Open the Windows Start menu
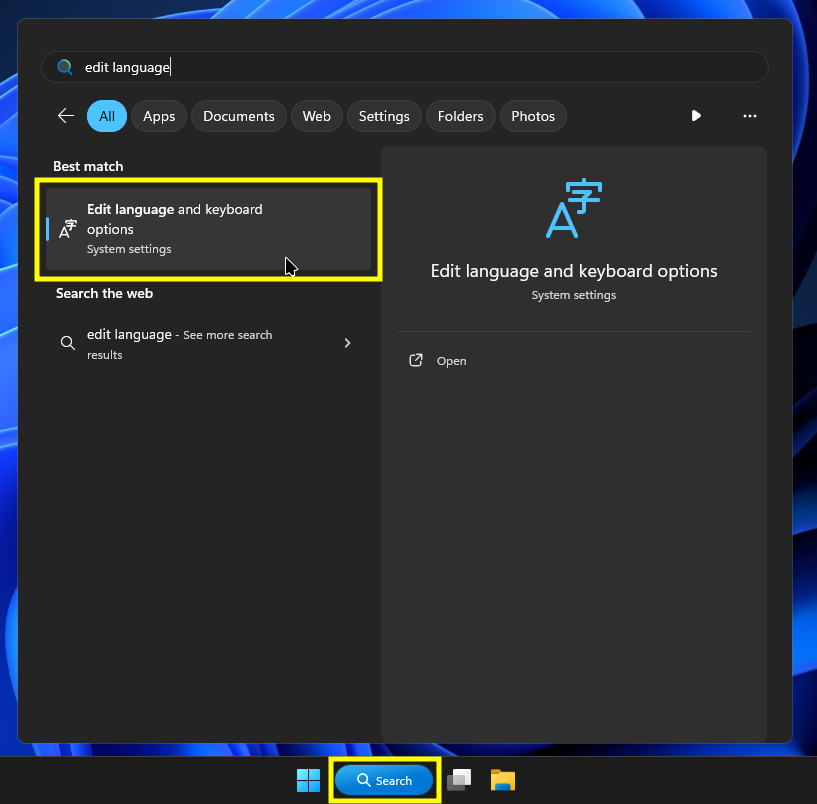Viewport: 817px width, 804px height. pos(308,780)
